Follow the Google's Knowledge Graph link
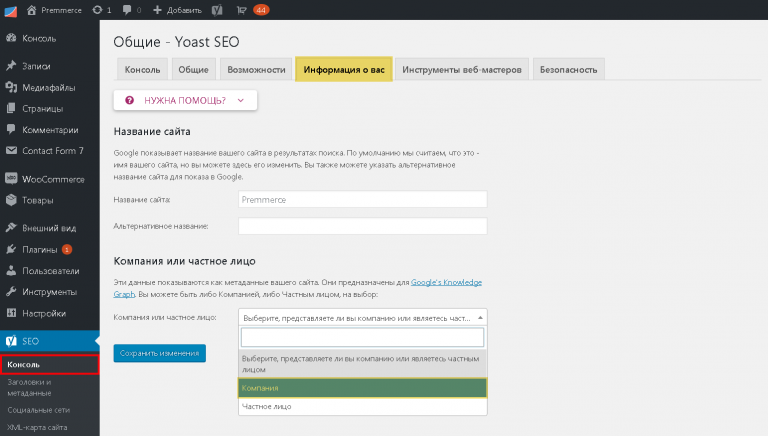The width and height of the screenshot is (768, 436). (298, 288)
